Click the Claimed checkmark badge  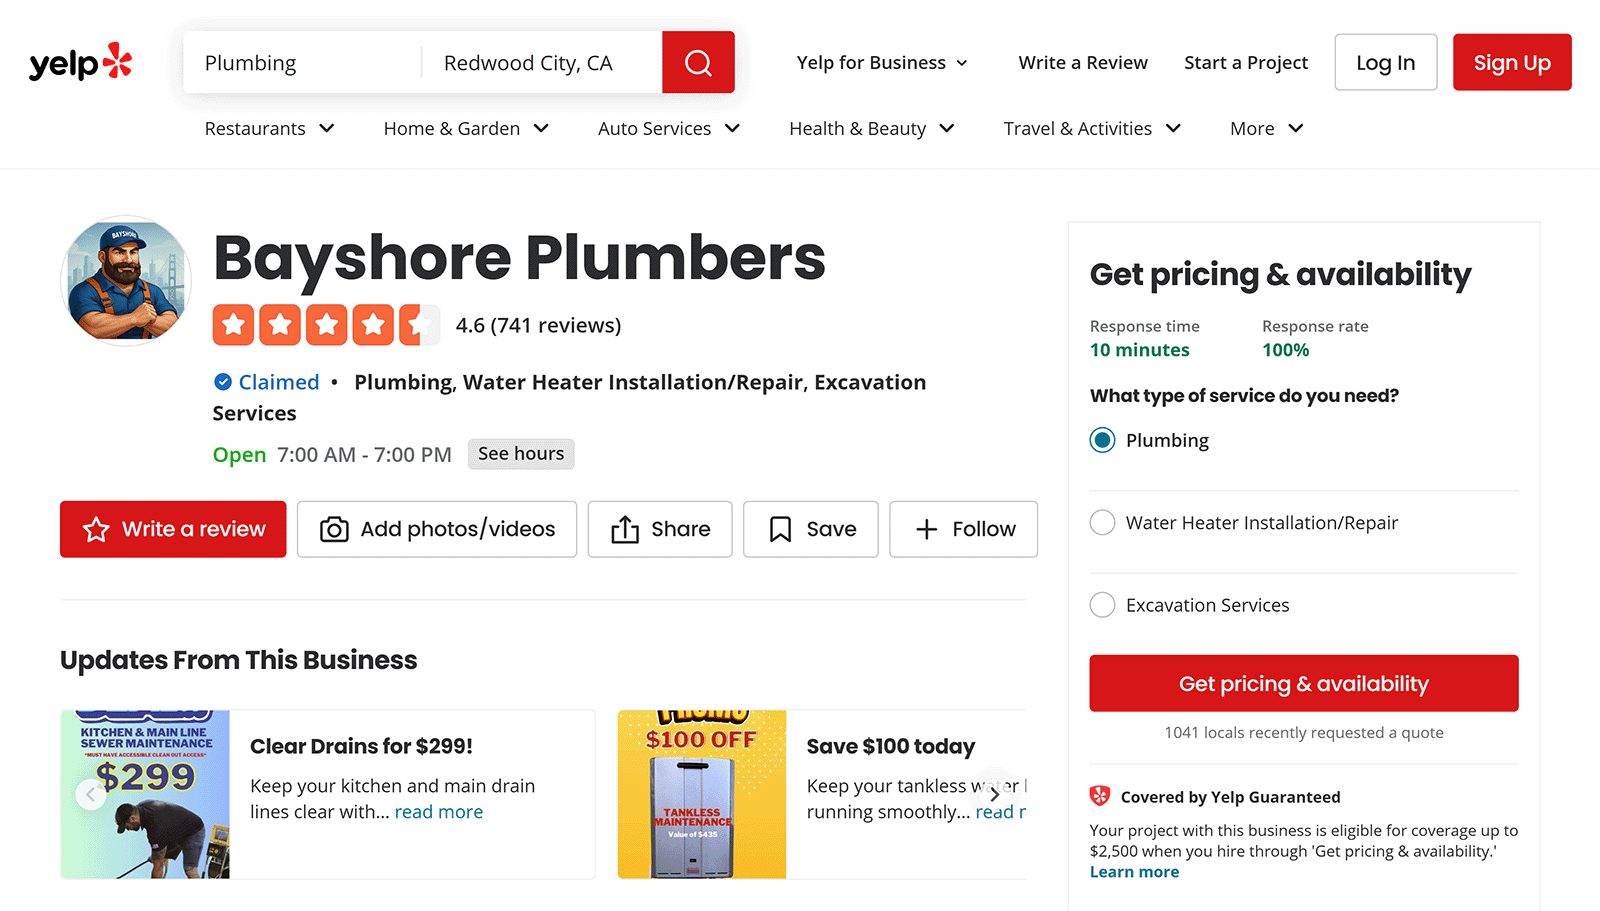click(222, 382)
